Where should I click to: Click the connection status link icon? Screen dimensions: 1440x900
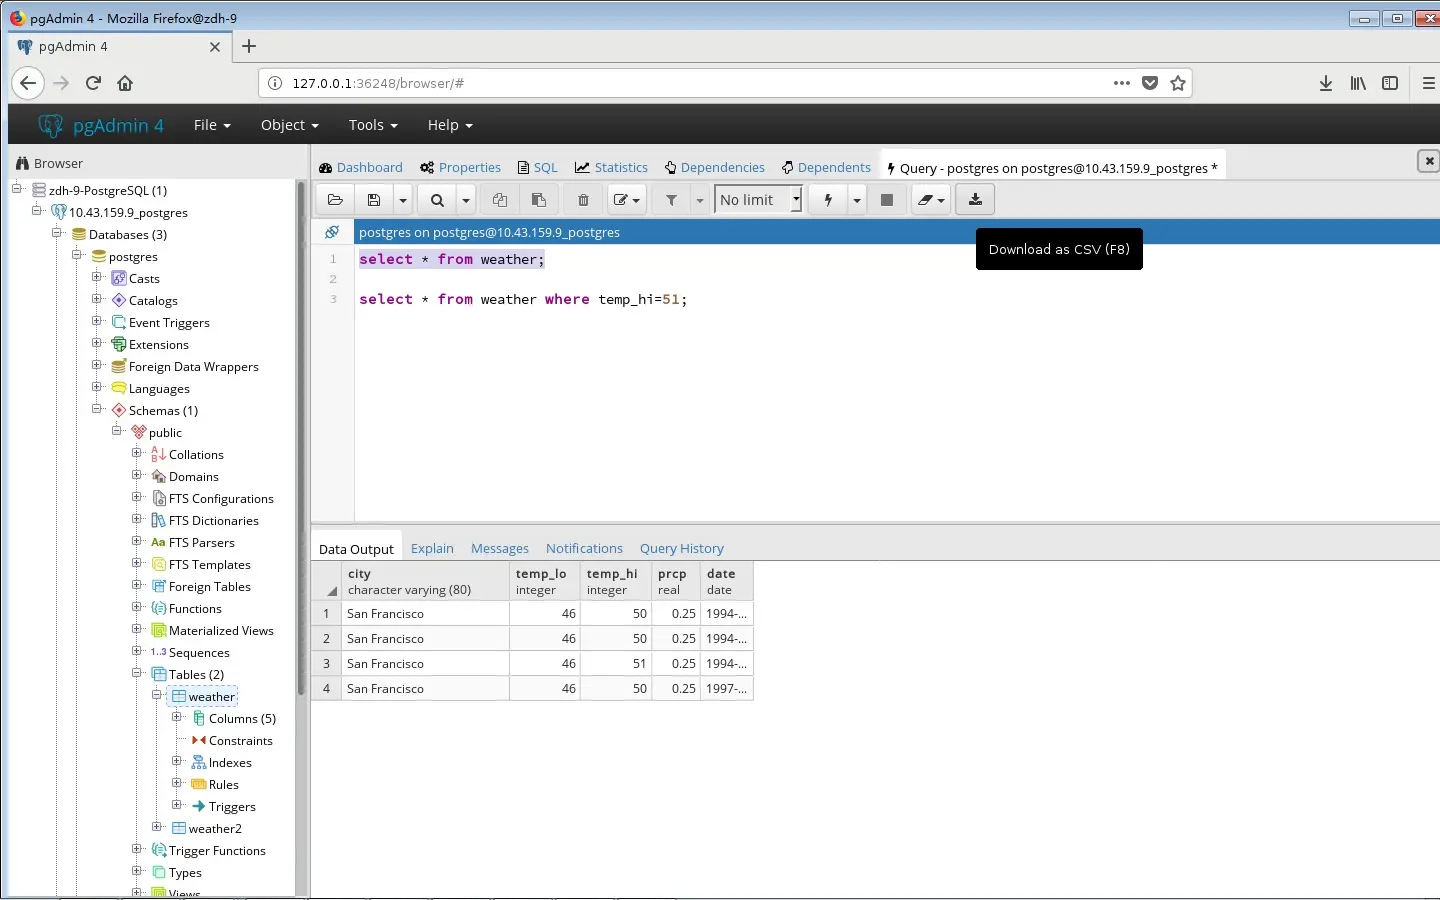click(332, 232)
